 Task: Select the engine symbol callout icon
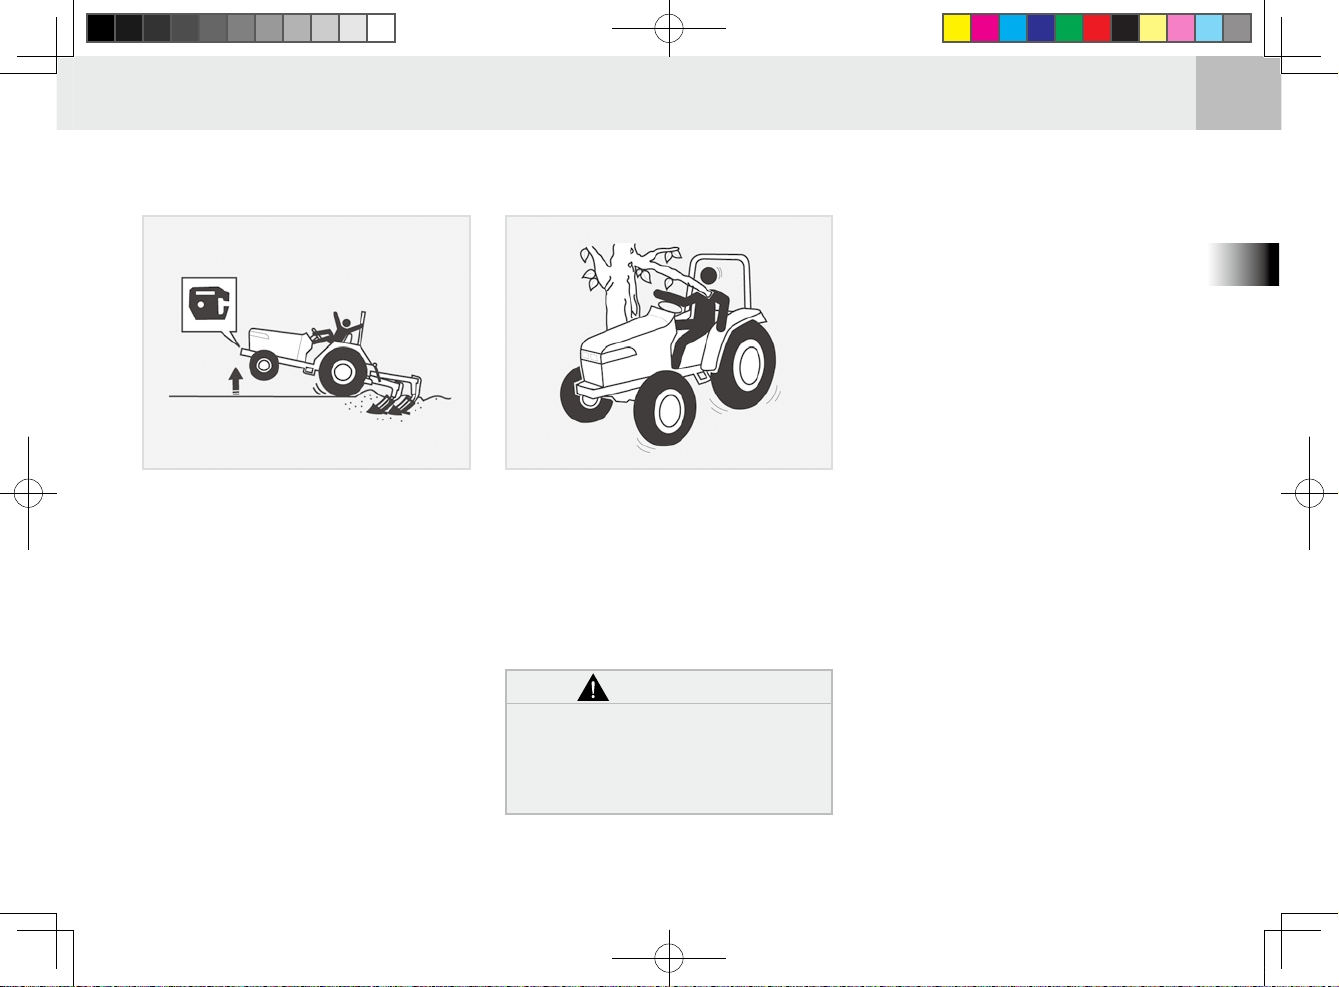click(209, 304)
